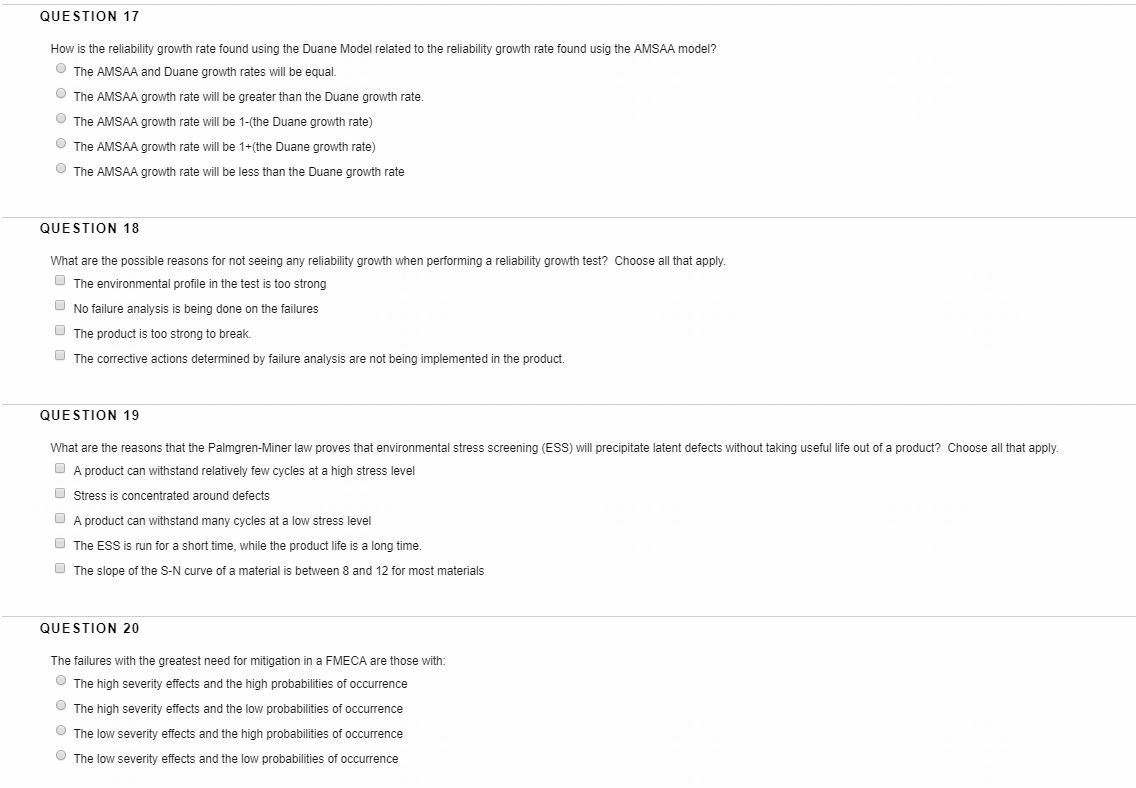Click the QUESTION 18 heading
The height and width of the screenshot is (788, 1136).
[89, 228]
